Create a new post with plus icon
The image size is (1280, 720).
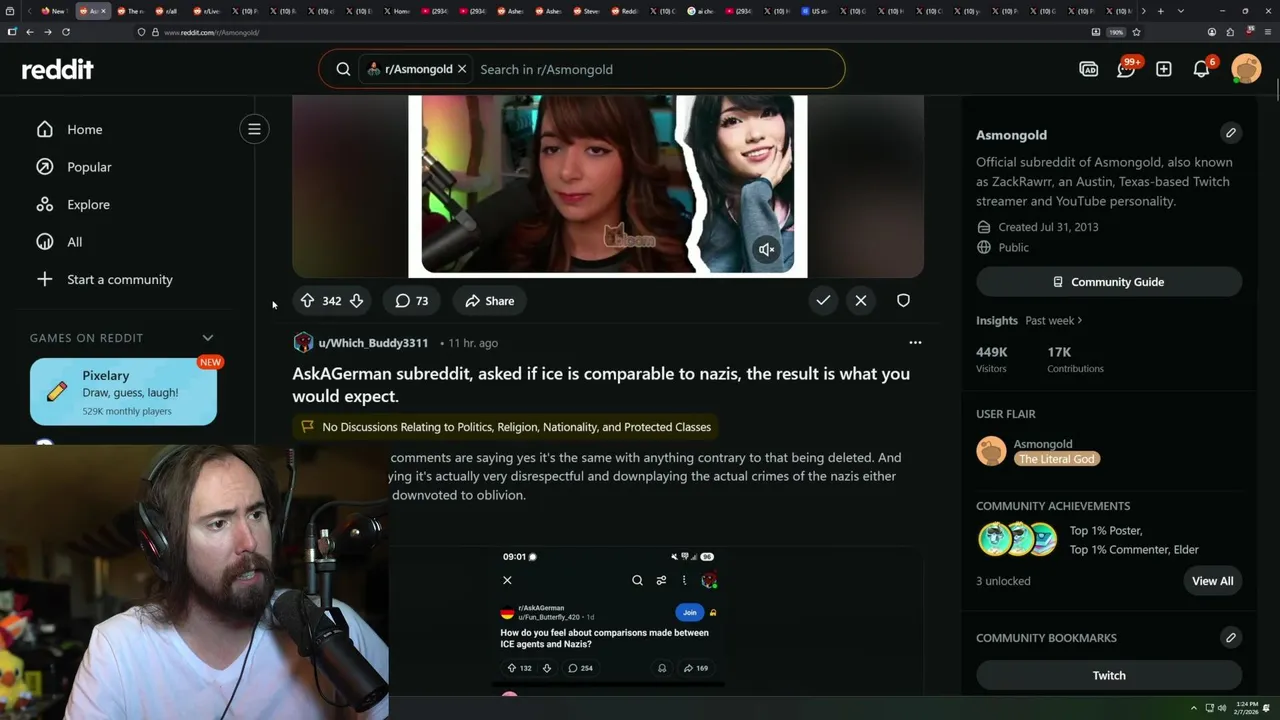pos(1164,69)
